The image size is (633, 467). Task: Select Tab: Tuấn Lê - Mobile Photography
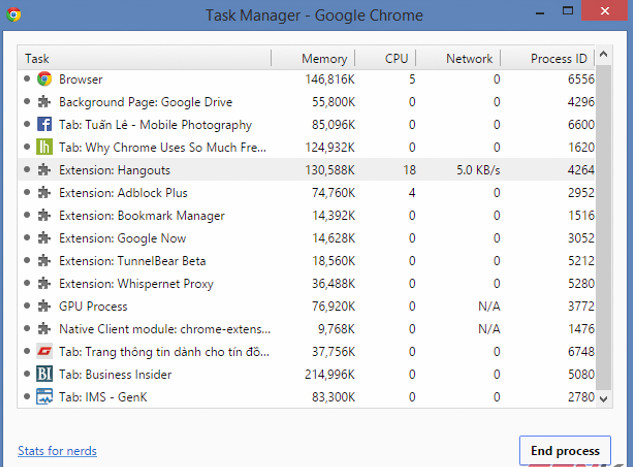(307, 124)
